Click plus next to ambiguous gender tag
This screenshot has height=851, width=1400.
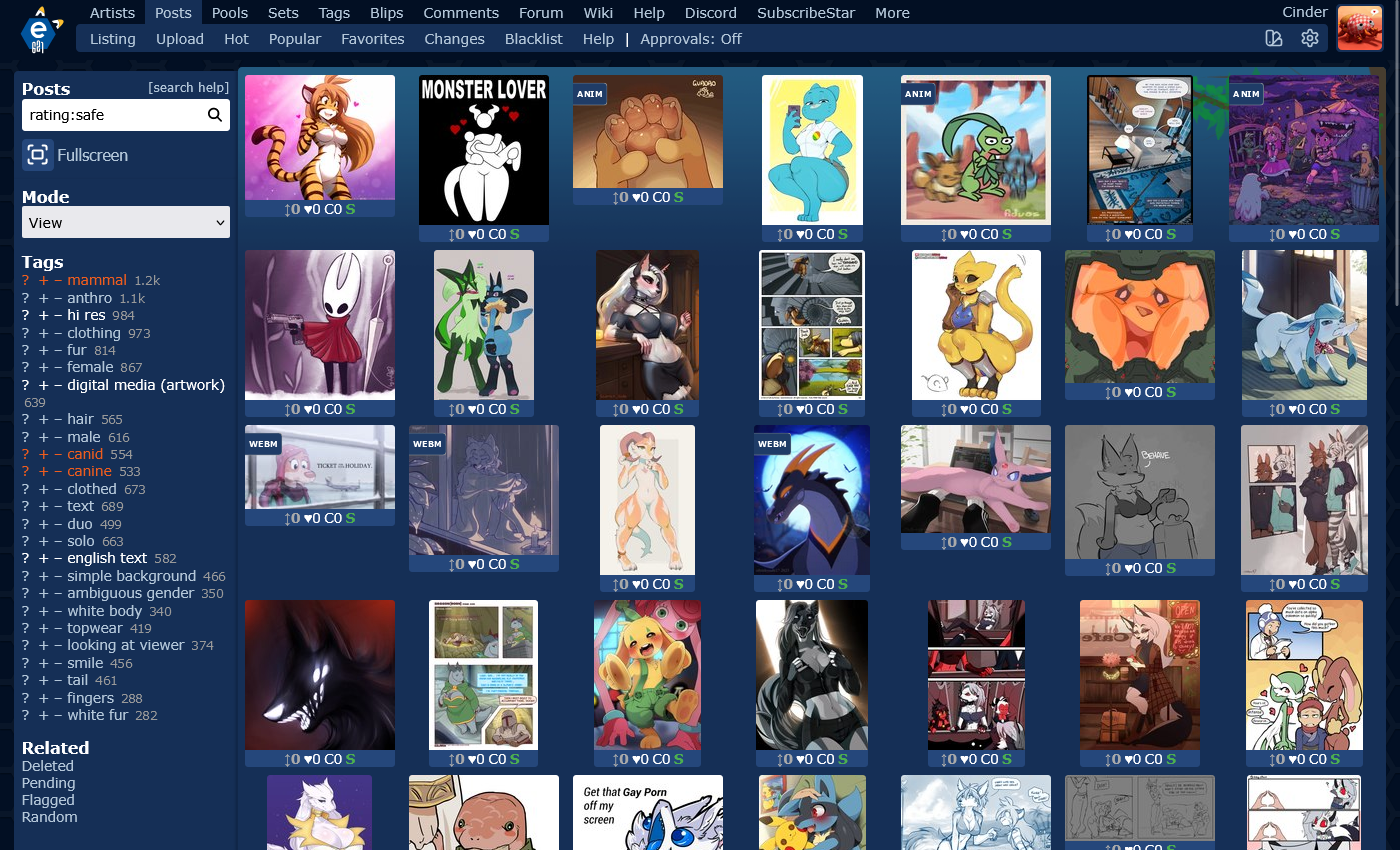tap(43, 593)
